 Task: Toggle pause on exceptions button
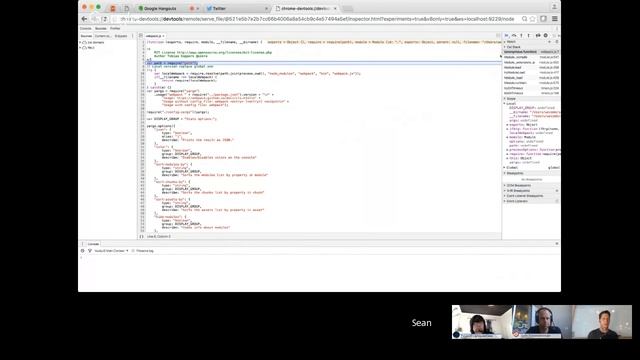546,36
